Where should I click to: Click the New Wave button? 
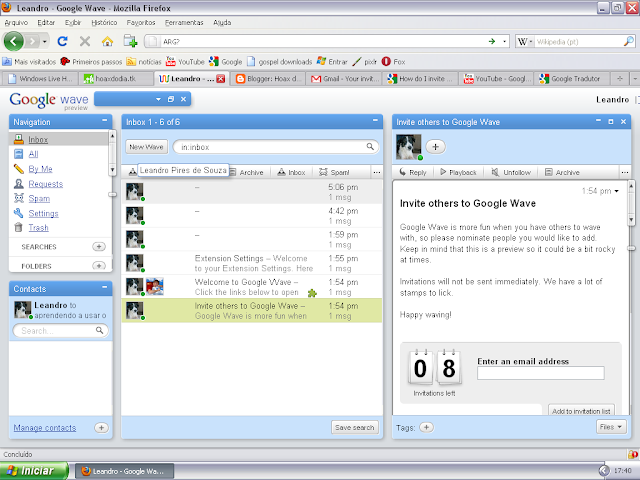coord(147,147)
